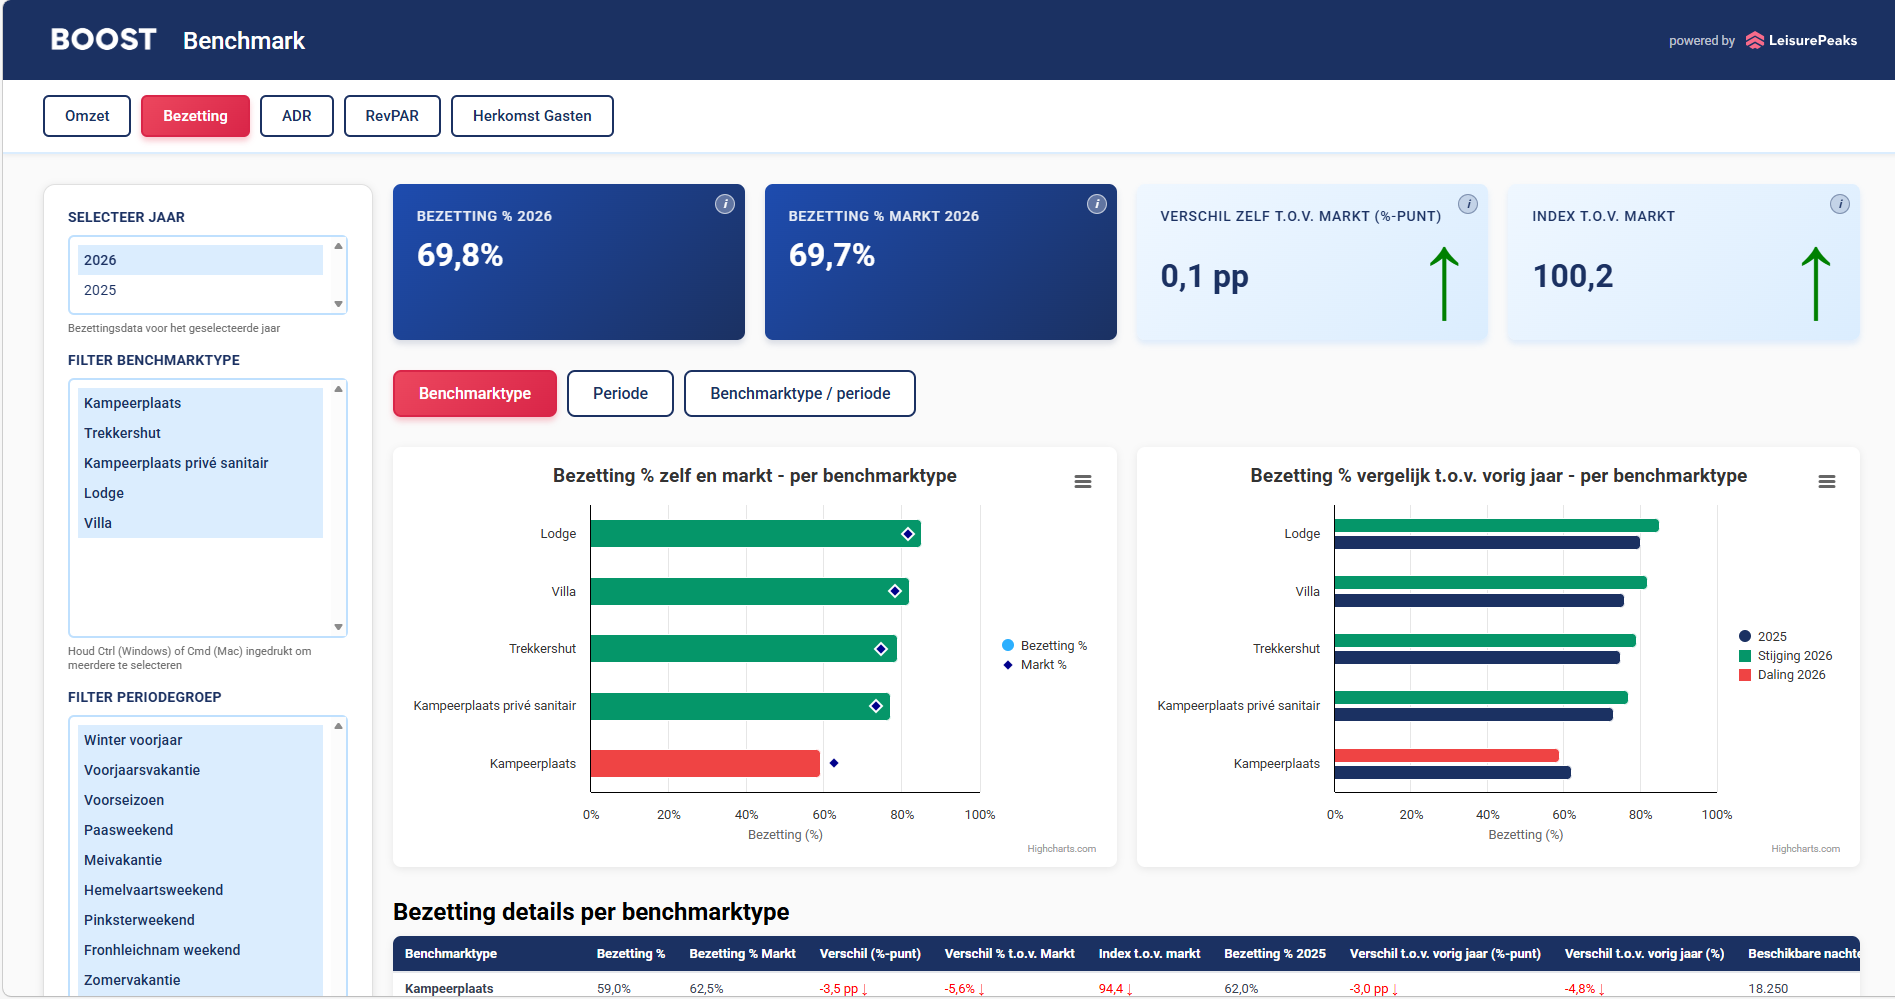
Task: Click info icon on Bezetting % Markt 2026 card
Action: point(1097,204)
